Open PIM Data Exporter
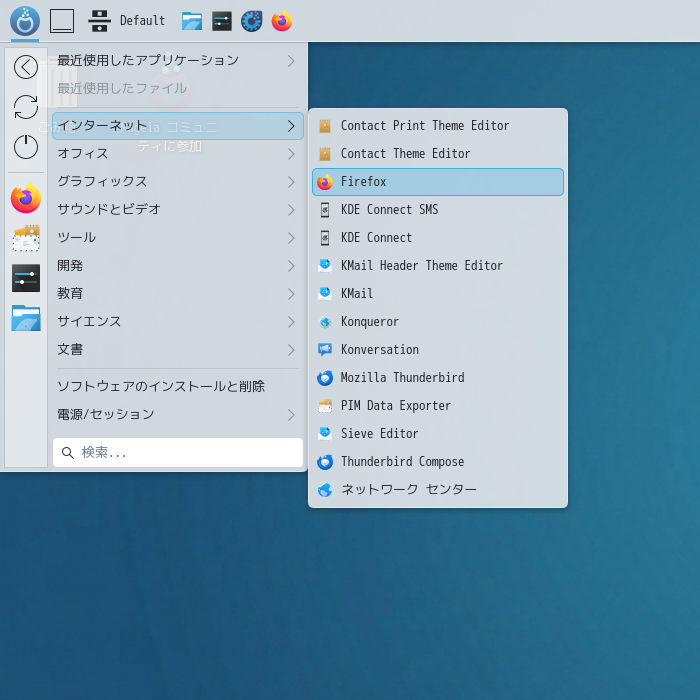 point(438,406)
